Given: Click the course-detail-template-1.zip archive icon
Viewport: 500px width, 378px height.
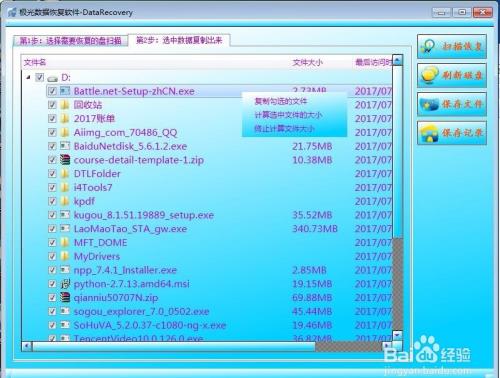Looking at the screenshot, I should coord(65,160).
